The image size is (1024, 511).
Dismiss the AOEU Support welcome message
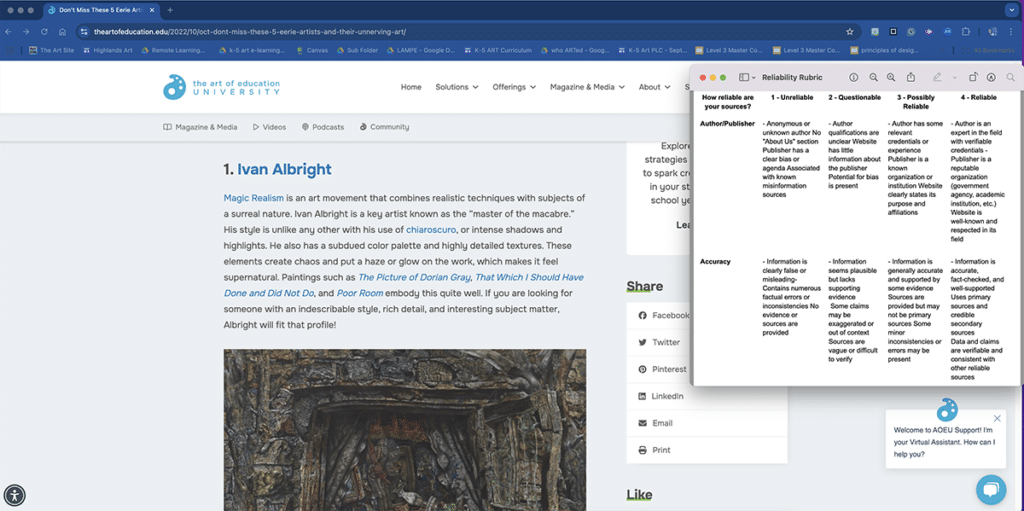(x=997, y=418)
